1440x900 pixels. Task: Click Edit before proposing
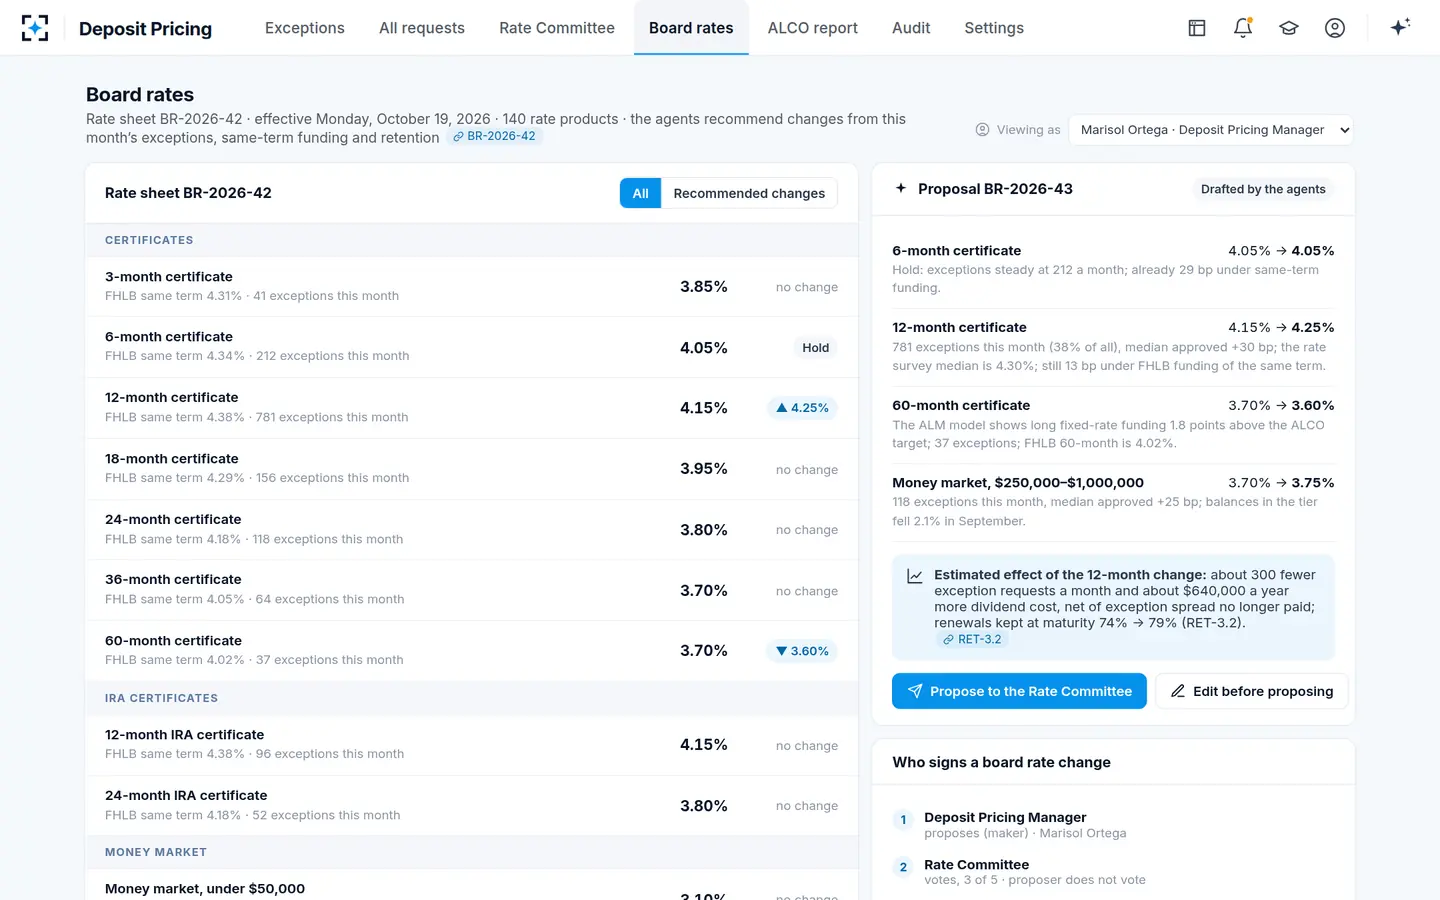[1251, 691]
